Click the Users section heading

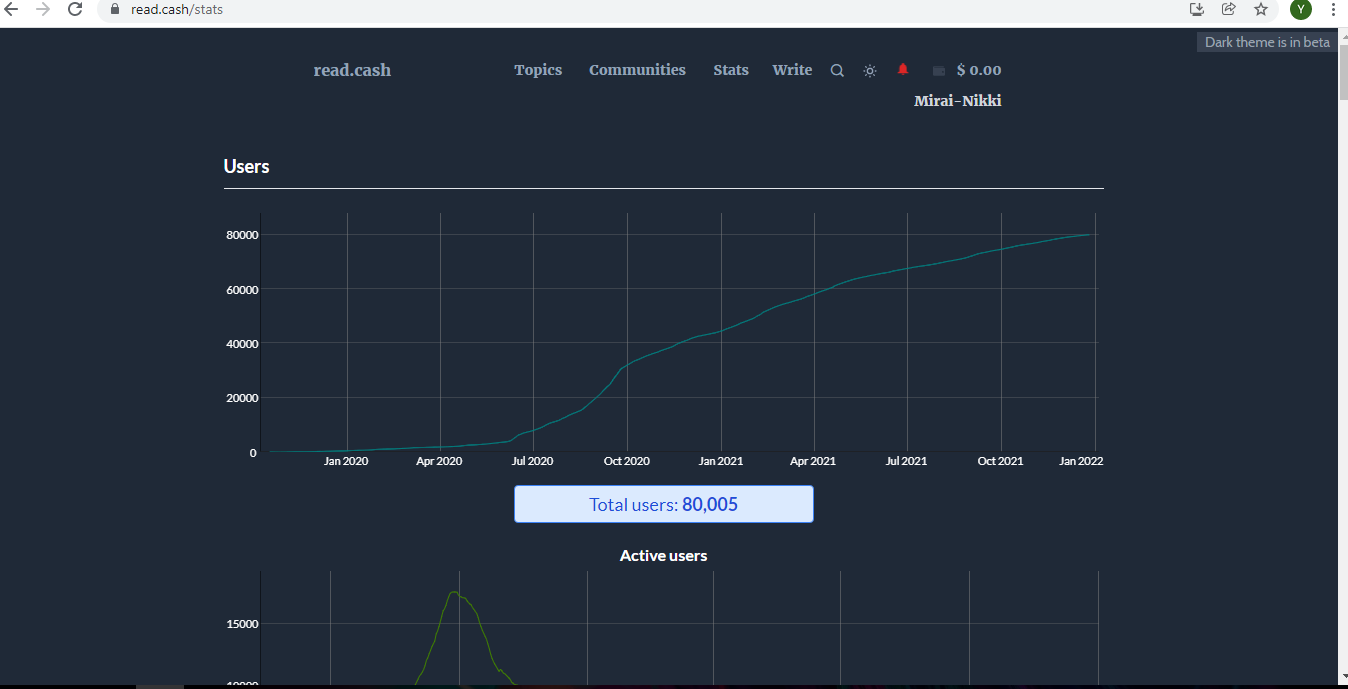point(247,166)
